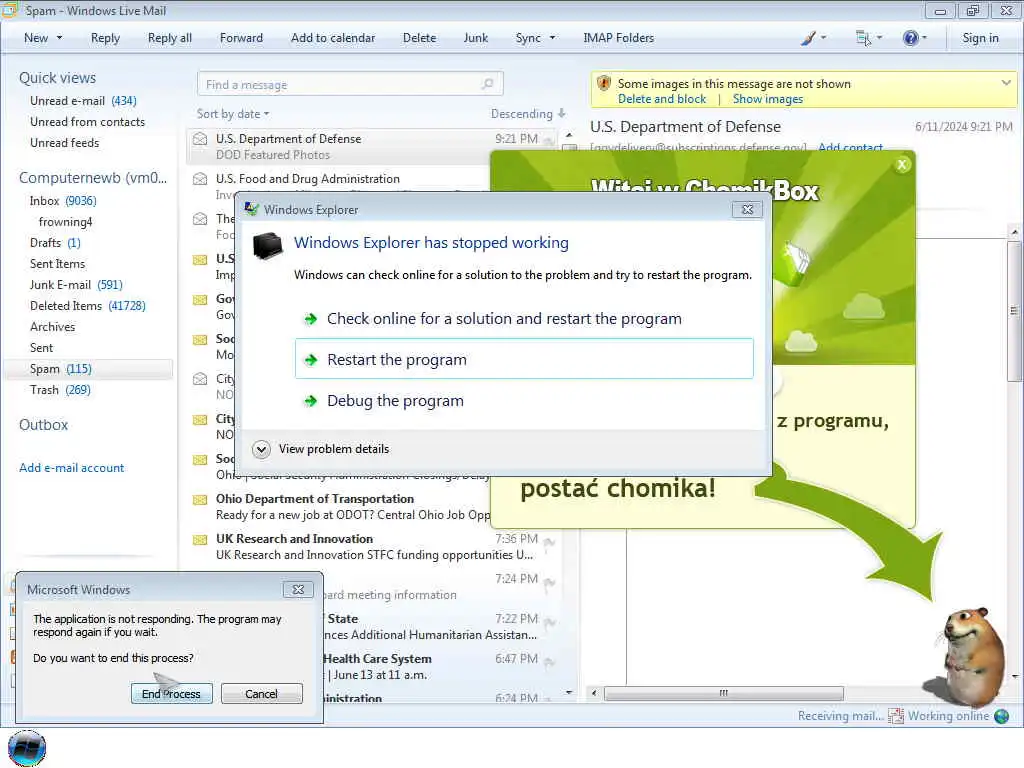
Task: Click envelope icon of U.S. Department of Defense message
Action: pyautogui.click(x=200, y=139)
